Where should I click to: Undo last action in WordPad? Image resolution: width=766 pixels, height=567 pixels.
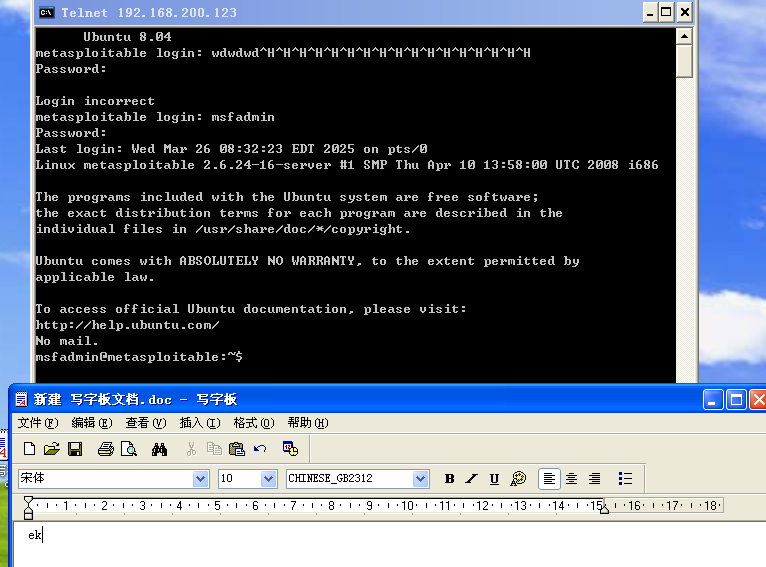[x=260, y=449]
